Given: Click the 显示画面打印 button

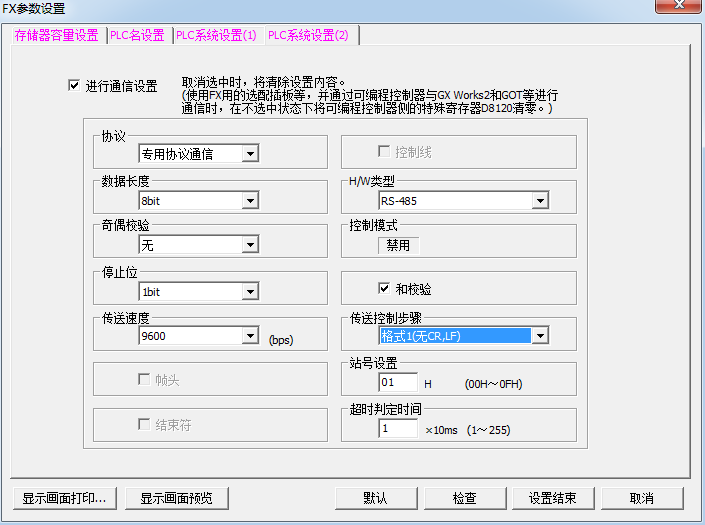Looking at the screenshot, I should point(64,498).
